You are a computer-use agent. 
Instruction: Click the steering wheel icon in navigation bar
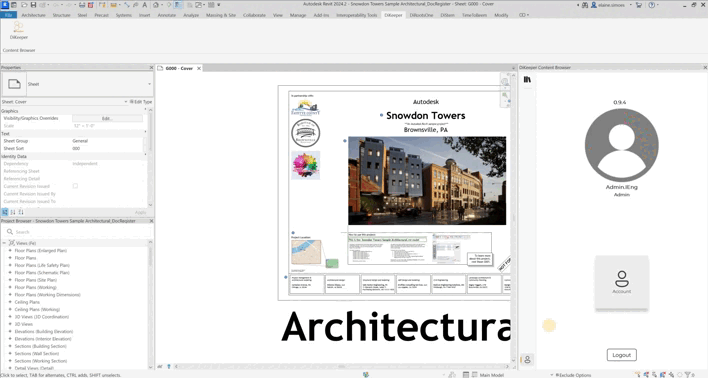tap(505, 81)
